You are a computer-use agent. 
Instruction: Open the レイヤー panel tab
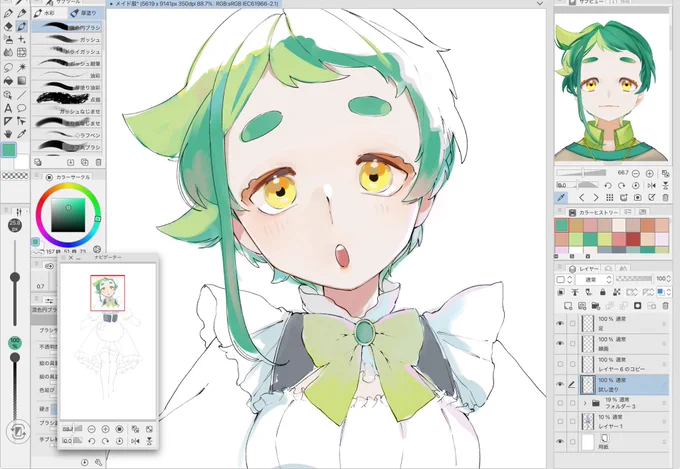[584, 269]
